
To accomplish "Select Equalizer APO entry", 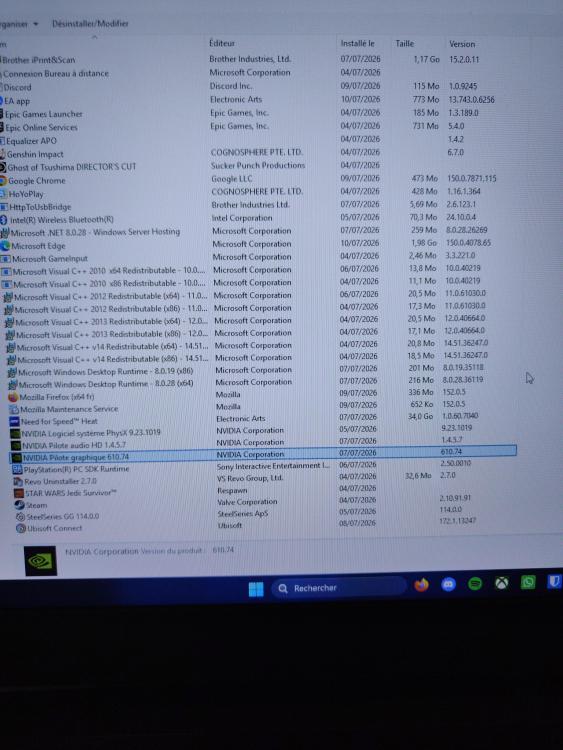I will pyautogui.click(x=31, y=141).
